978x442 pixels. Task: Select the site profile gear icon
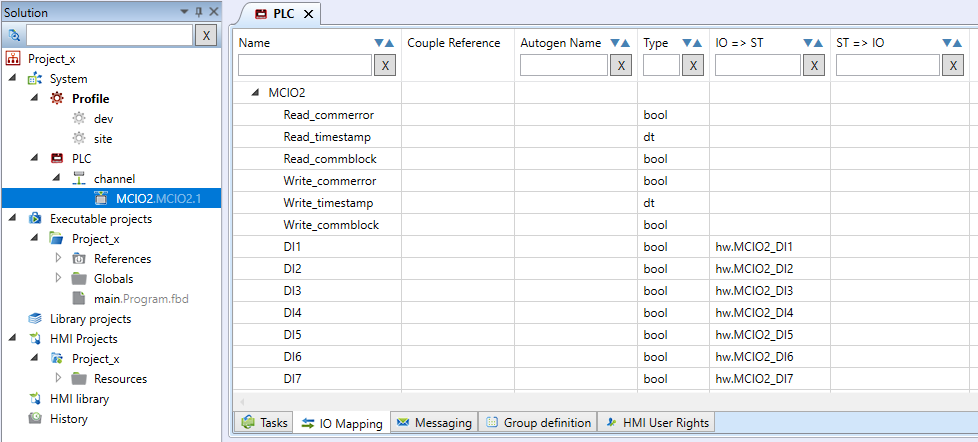[x=79, y=138]
